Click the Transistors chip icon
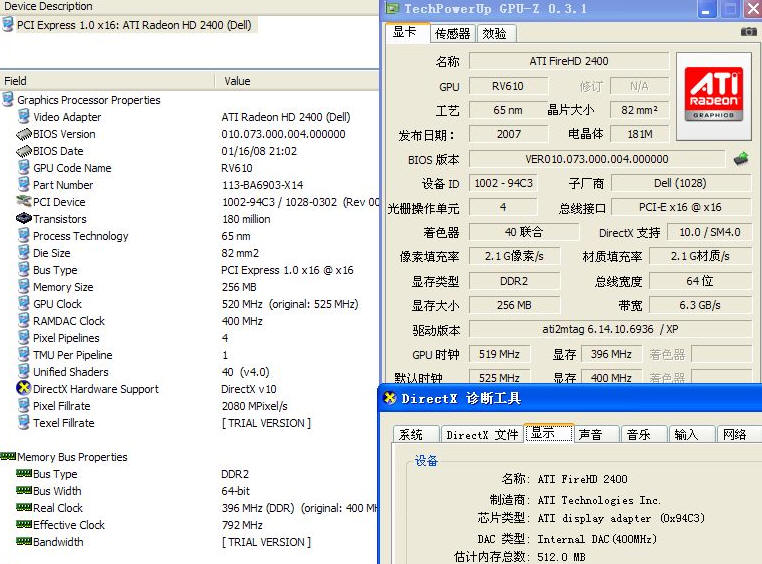Image resolution: width=762 pixels, height=564 pixels. click(23, 218)
